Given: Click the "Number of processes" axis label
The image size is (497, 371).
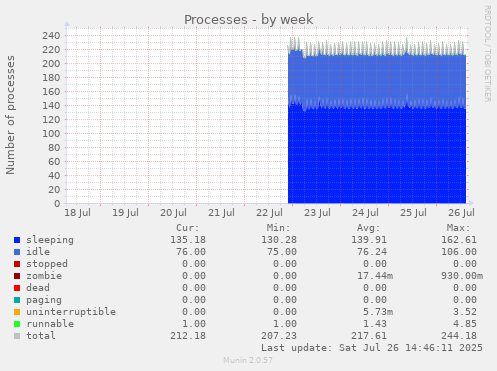Looking at the screenshot, I should pyautogui.click(x=11, y=115).
